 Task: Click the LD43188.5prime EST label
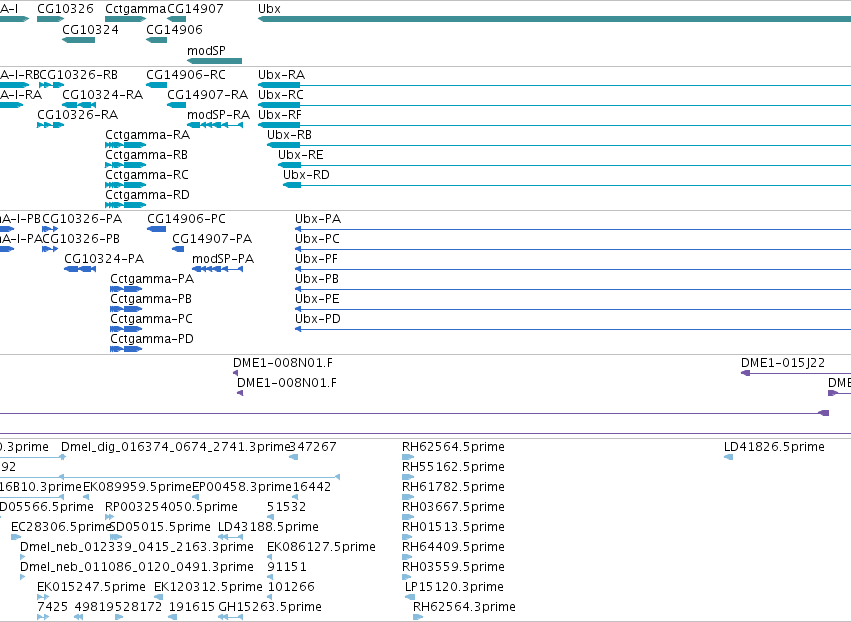[x=268, y=528]
